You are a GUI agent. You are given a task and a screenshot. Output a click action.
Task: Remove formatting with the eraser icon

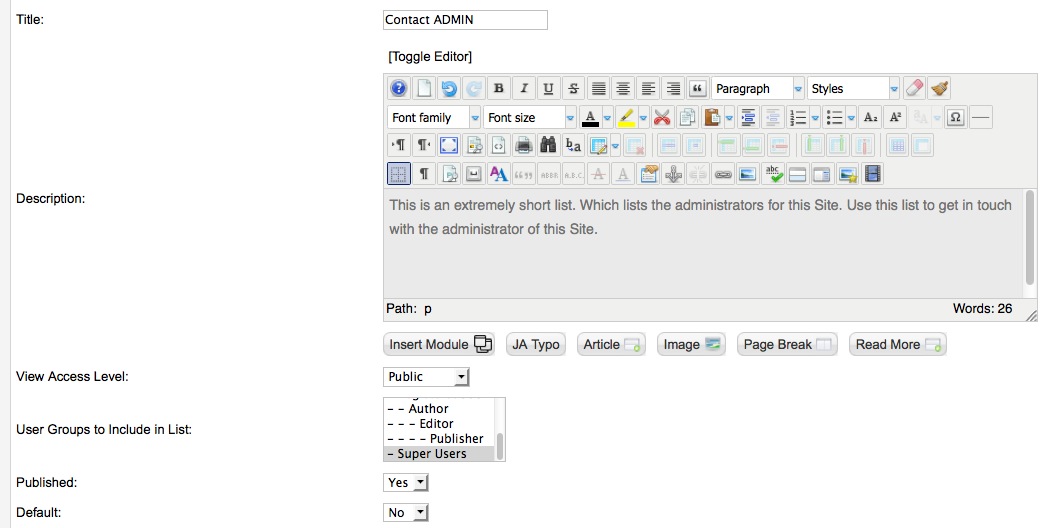914,88
